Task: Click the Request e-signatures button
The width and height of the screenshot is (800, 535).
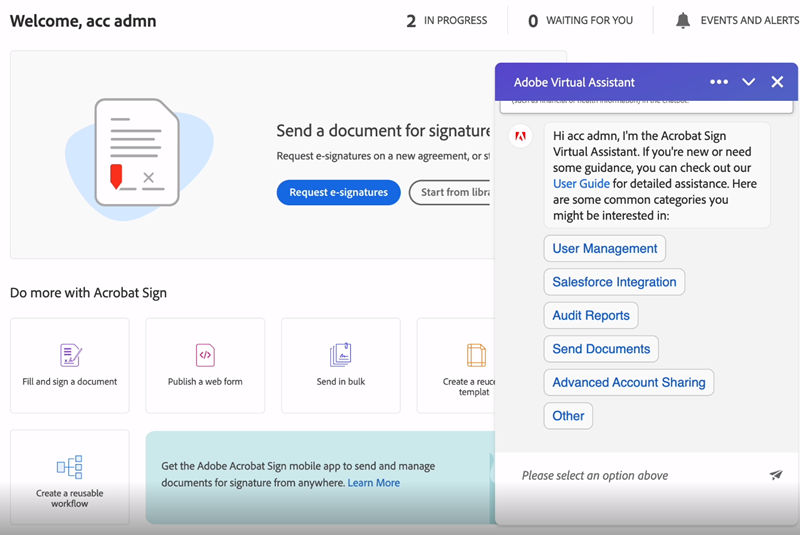Action: 338,192
